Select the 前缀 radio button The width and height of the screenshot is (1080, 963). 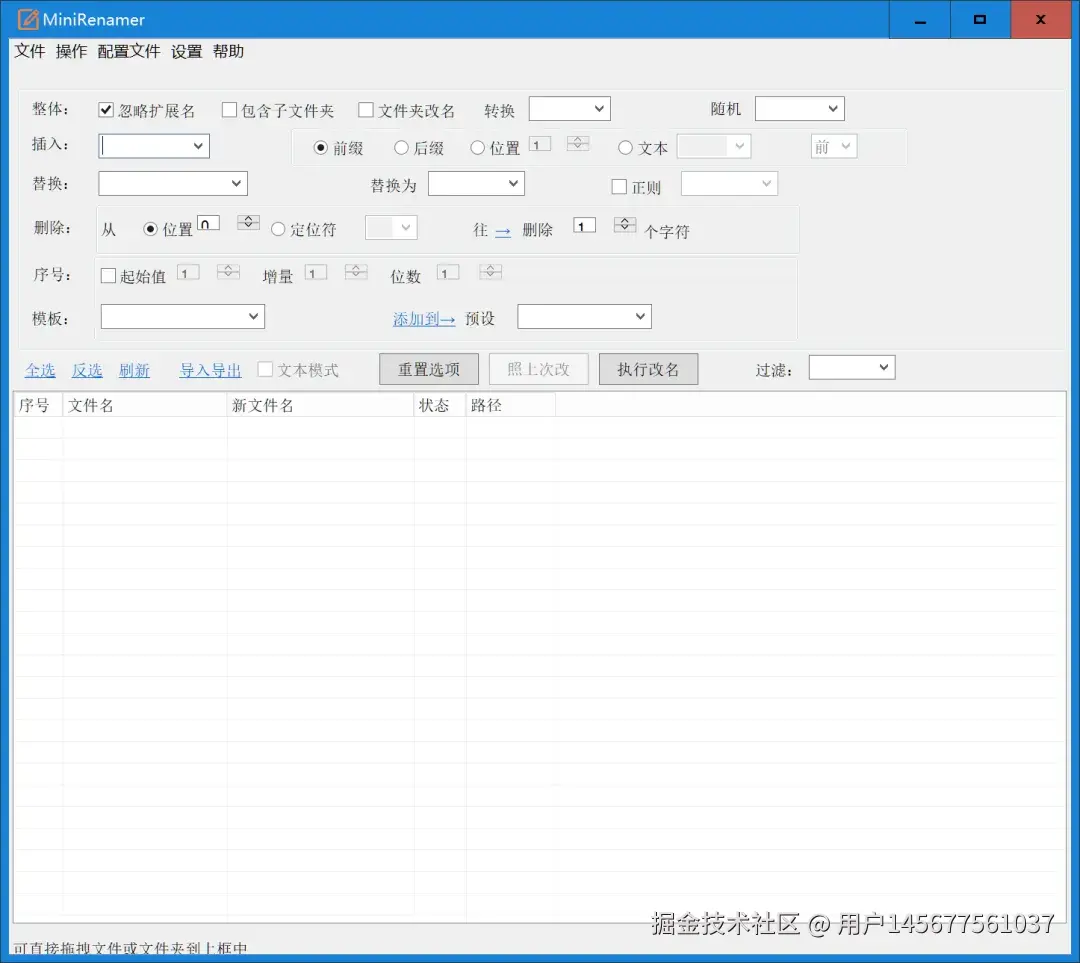(320, 147)
